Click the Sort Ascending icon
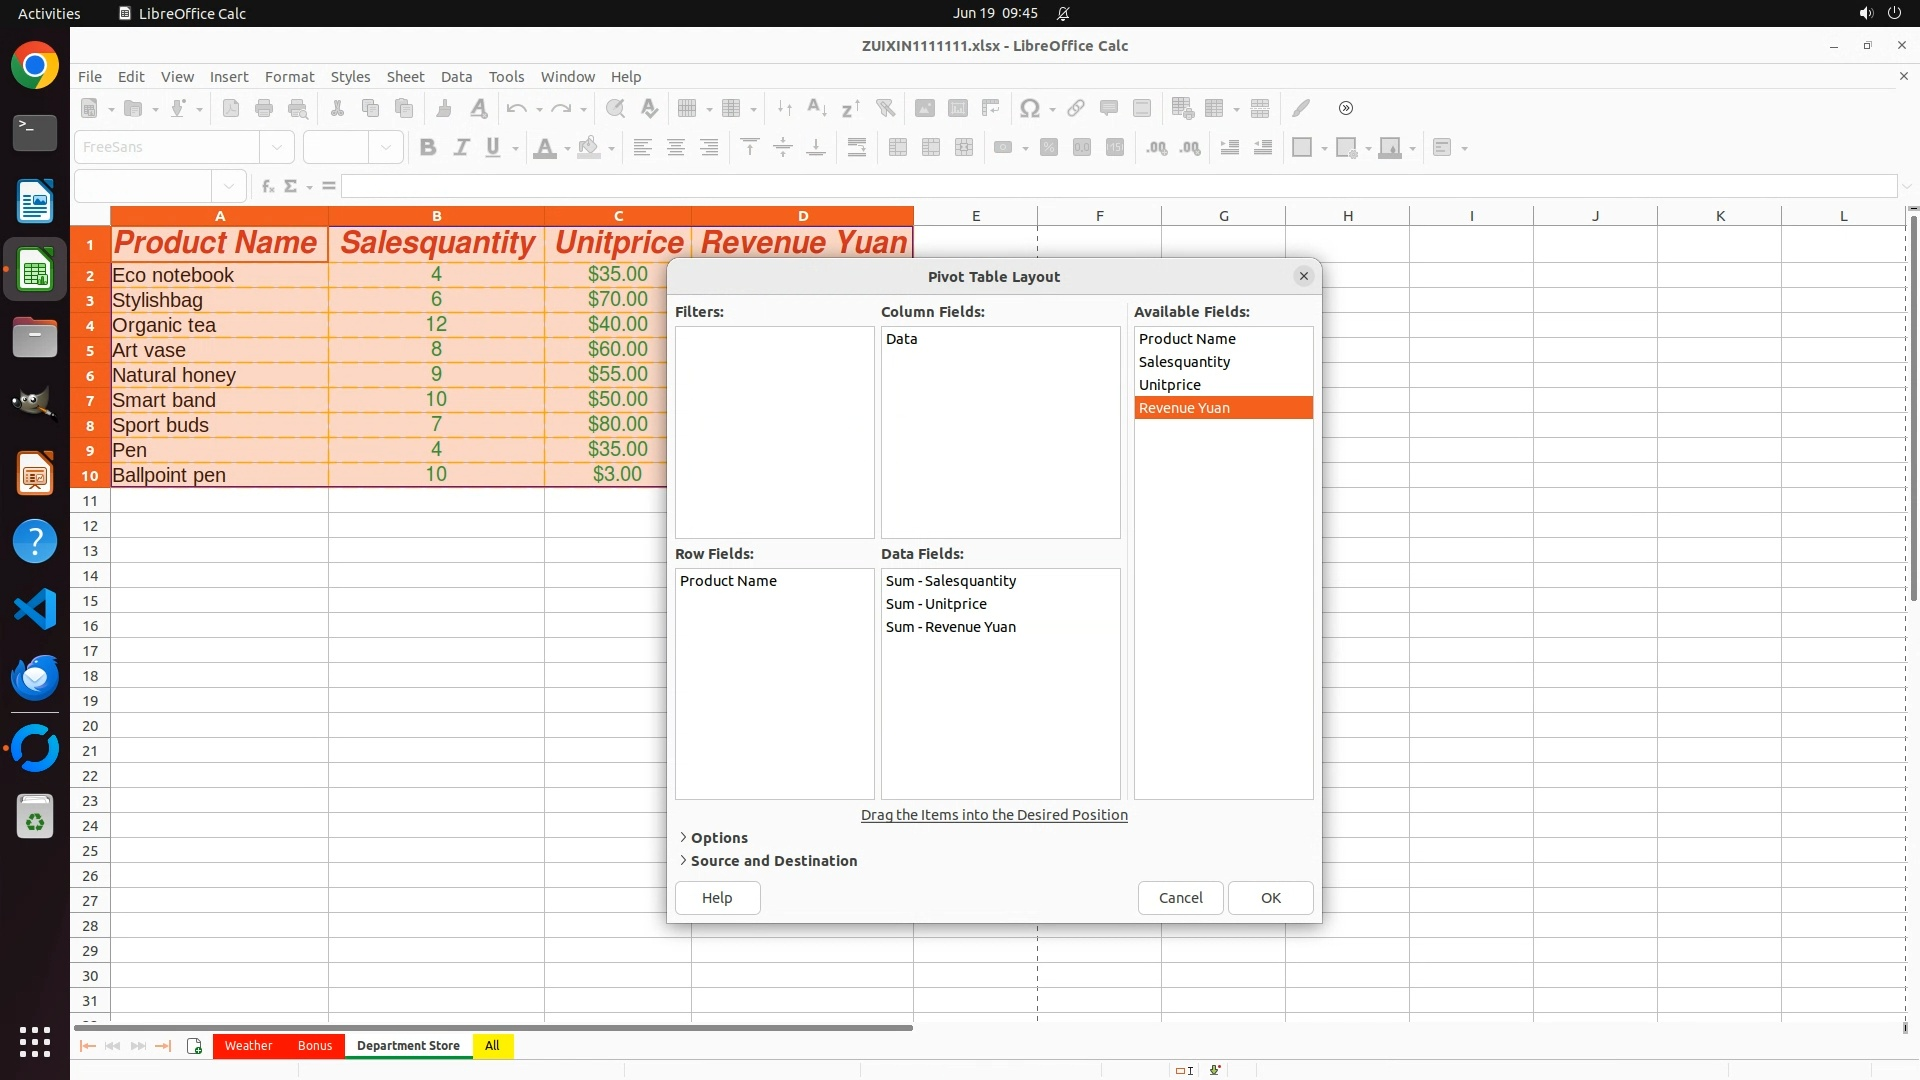1920x1080 pixels. pos(816,108)
